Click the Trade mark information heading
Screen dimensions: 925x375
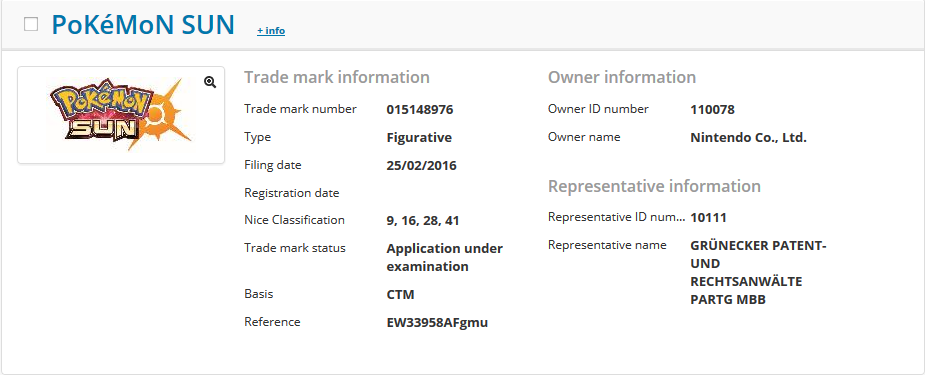[337, 77]
